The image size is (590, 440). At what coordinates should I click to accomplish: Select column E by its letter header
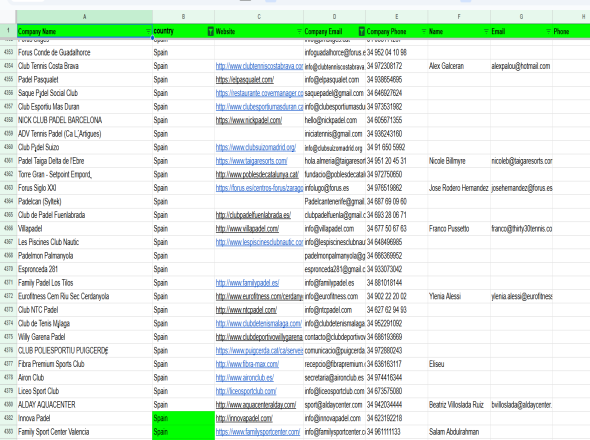click(x=397, y=17)
